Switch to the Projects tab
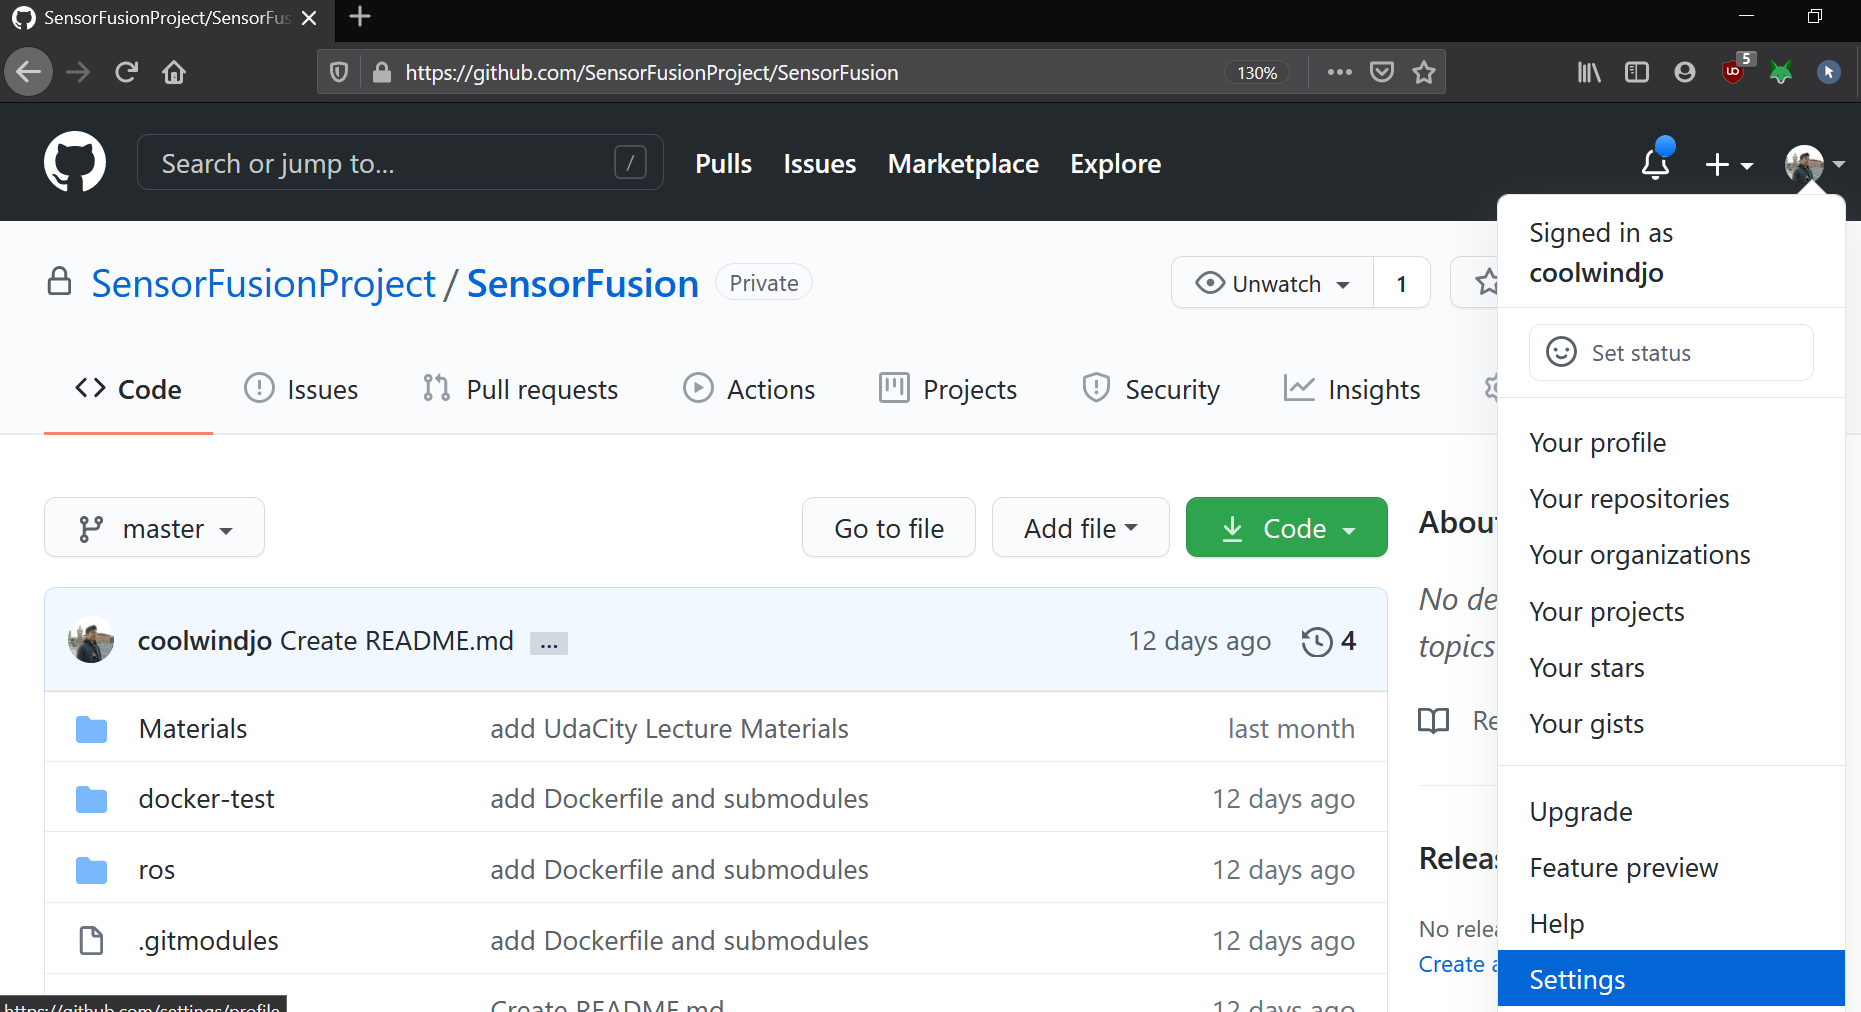This screenshot has width=1861, height=1012. [x=948, y=389]
